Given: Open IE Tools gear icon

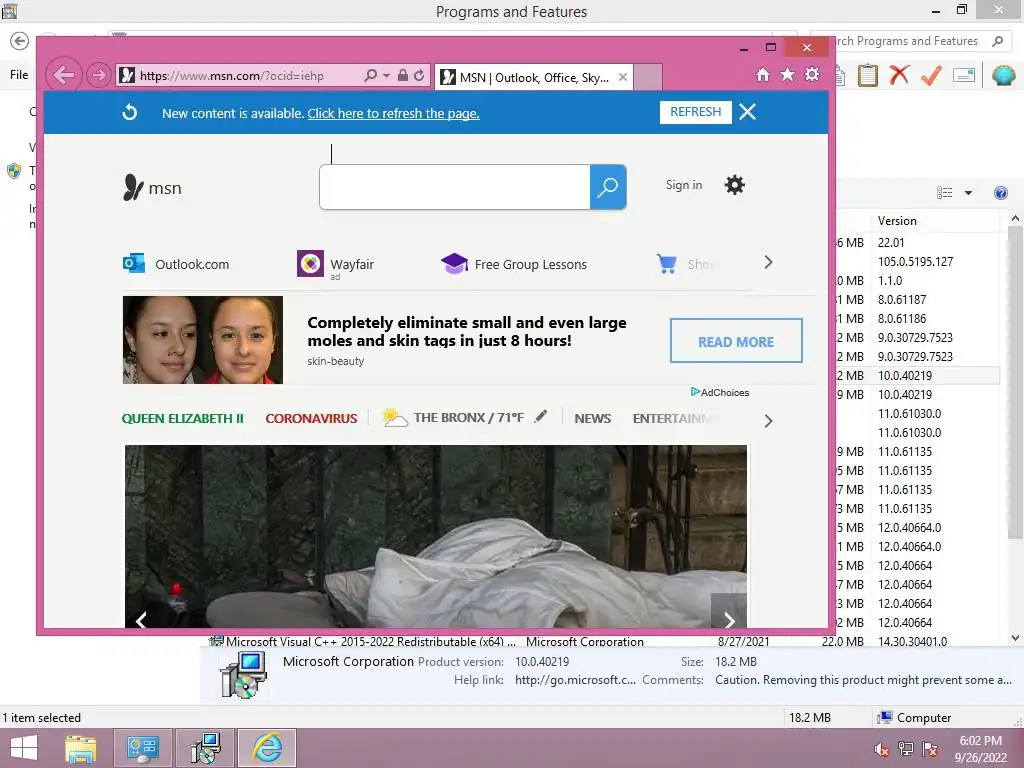Looking at the screenshot, I should (x=812, y=74).
